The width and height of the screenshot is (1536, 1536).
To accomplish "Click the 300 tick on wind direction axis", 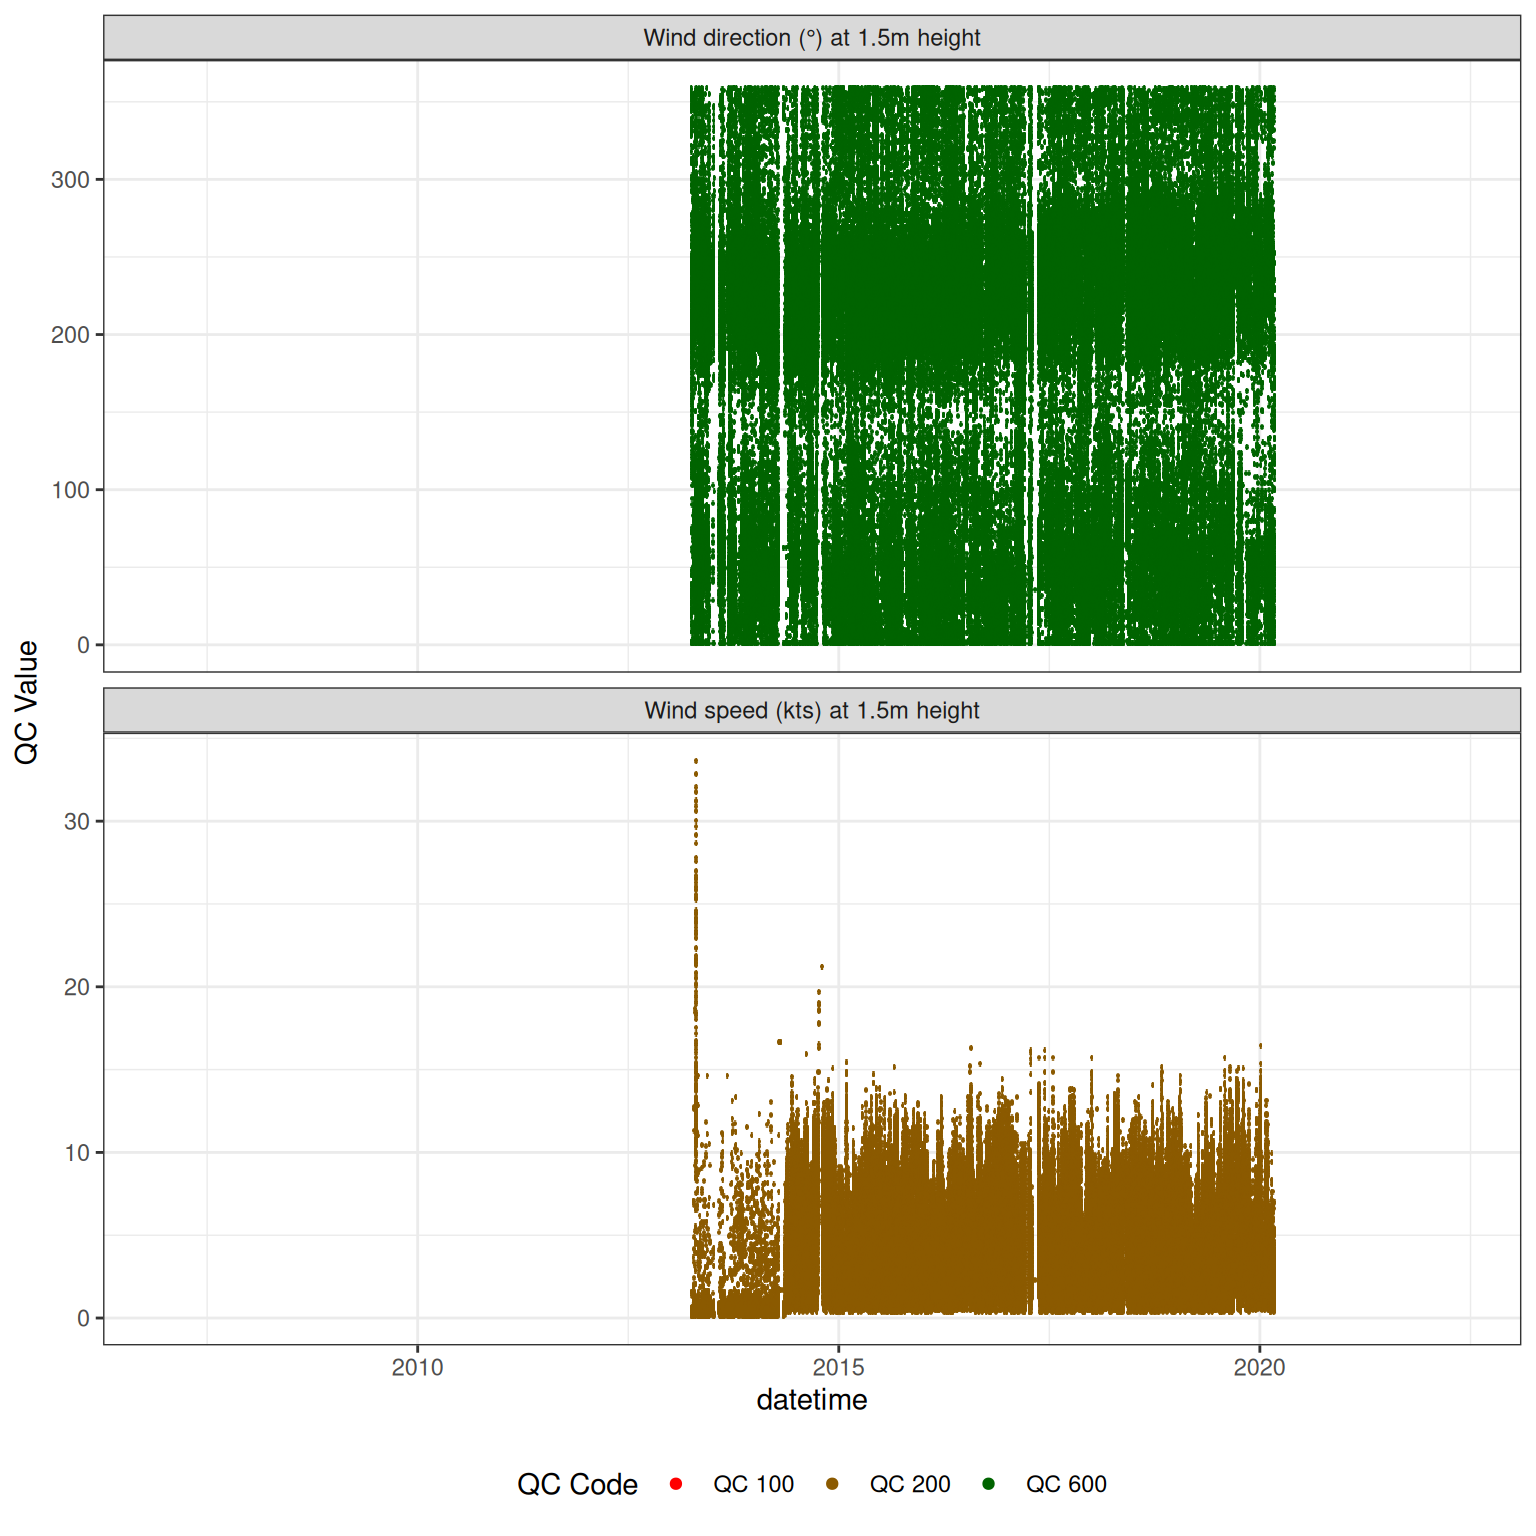I will point(70,180).
